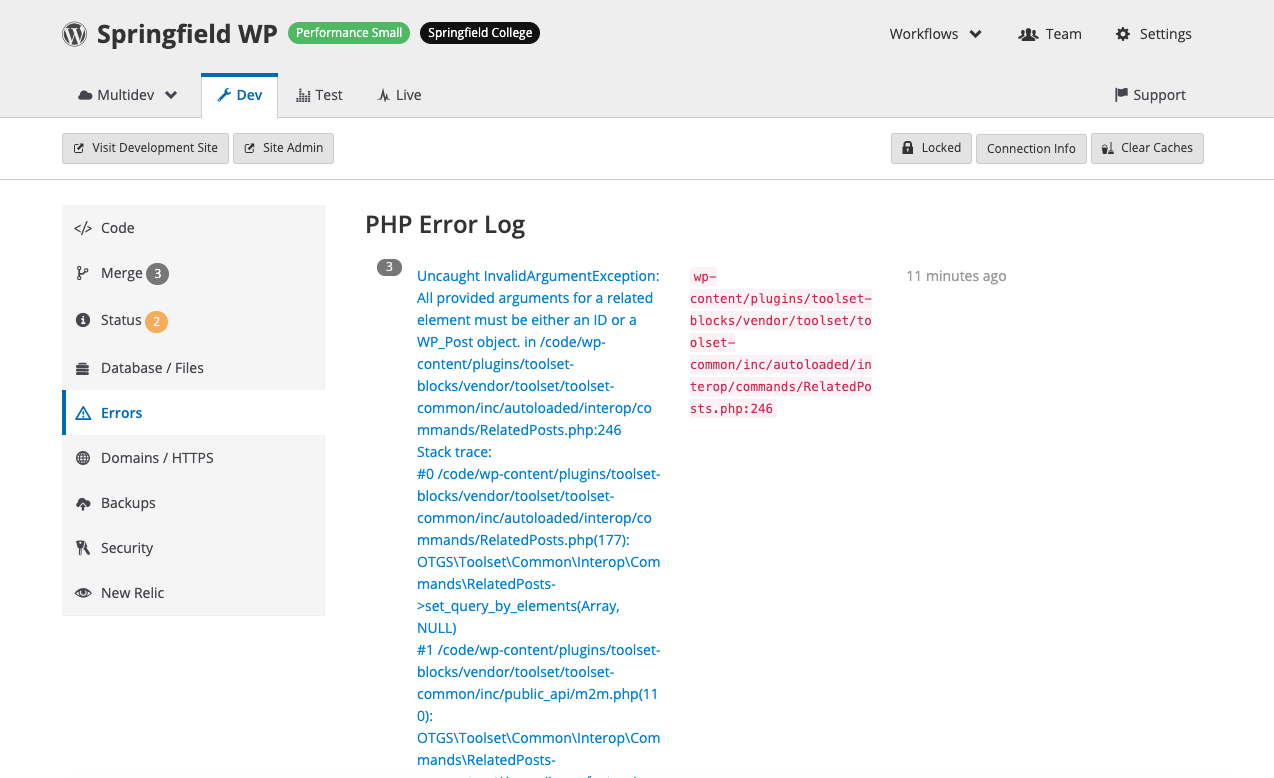
Task: Click the New Relic eye icon
Action: (x=83, y=593)
